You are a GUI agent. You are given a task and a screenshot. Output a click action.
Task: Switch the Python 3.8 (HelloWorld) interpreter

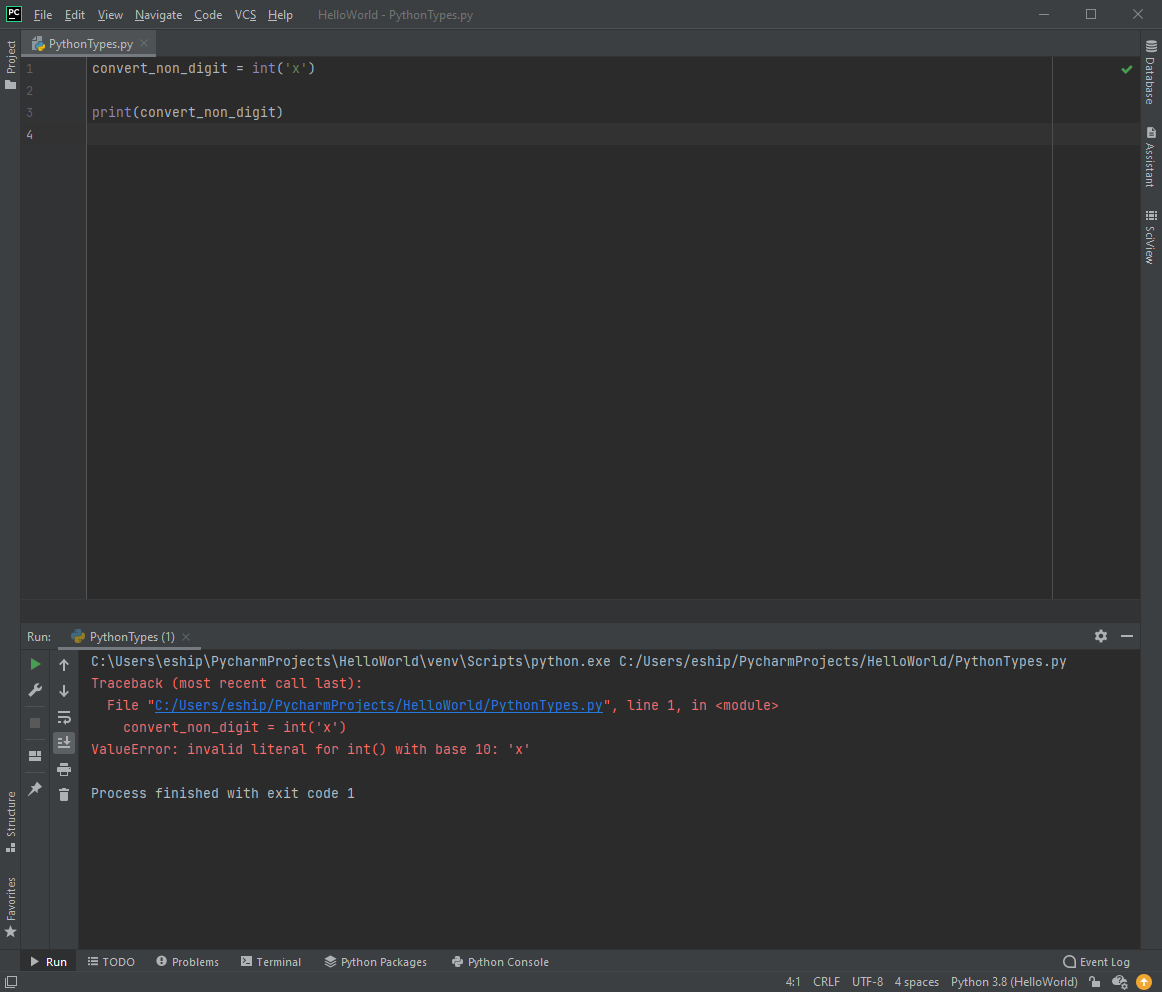tap(1013, 982)
